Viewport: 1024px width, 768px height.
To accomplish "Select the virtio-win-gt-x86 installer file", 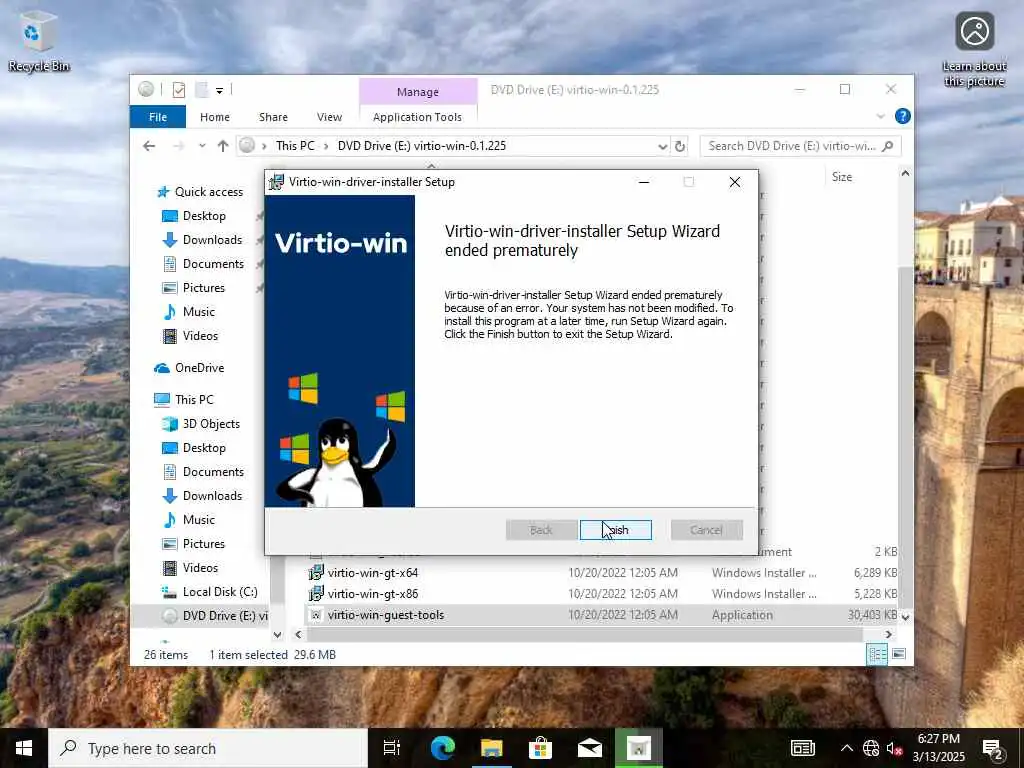I will pos(373,594).
